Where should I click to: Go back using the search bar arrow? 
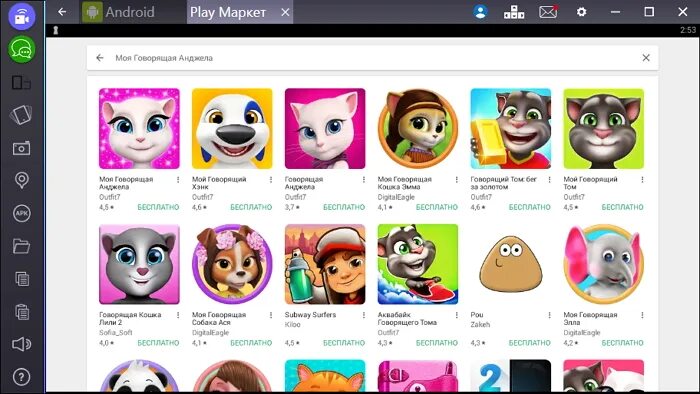(100, 58)
